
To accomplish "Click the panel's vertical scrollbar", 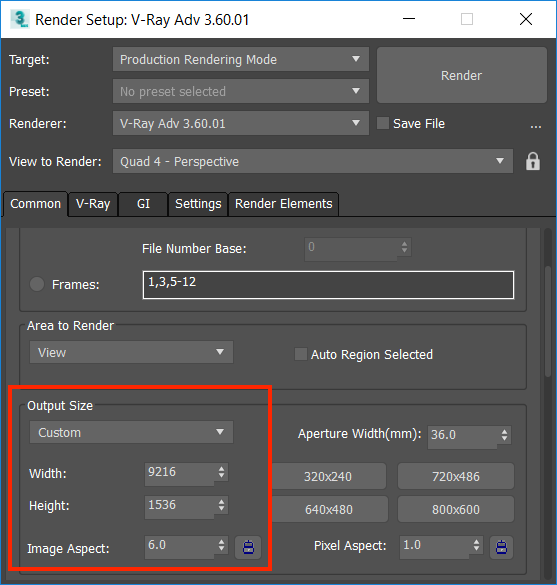I will [x=548, y=321].
